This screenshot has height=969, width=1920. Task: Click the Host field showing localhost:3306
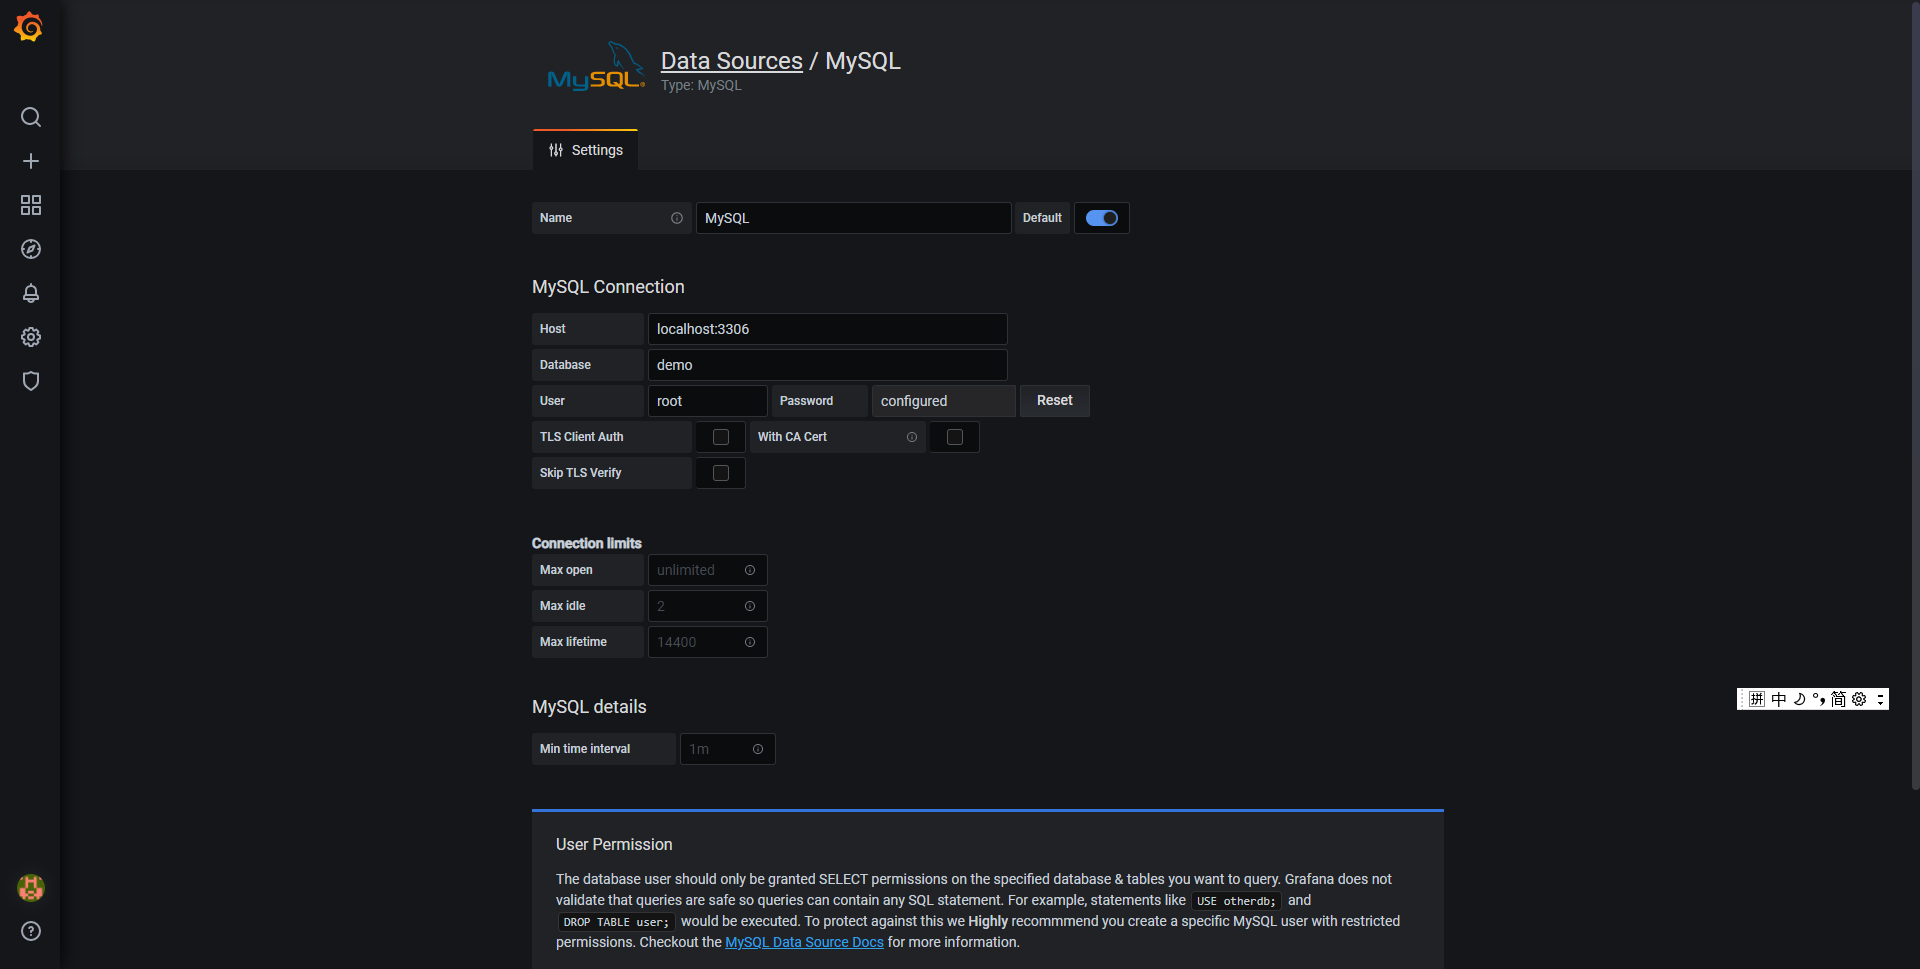[828, 329]
